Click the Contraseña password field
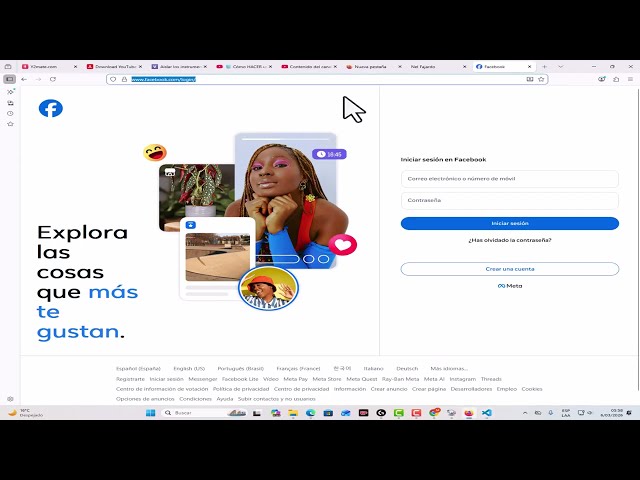The height and width of the screenshot is (480, 640). [510, 200]
